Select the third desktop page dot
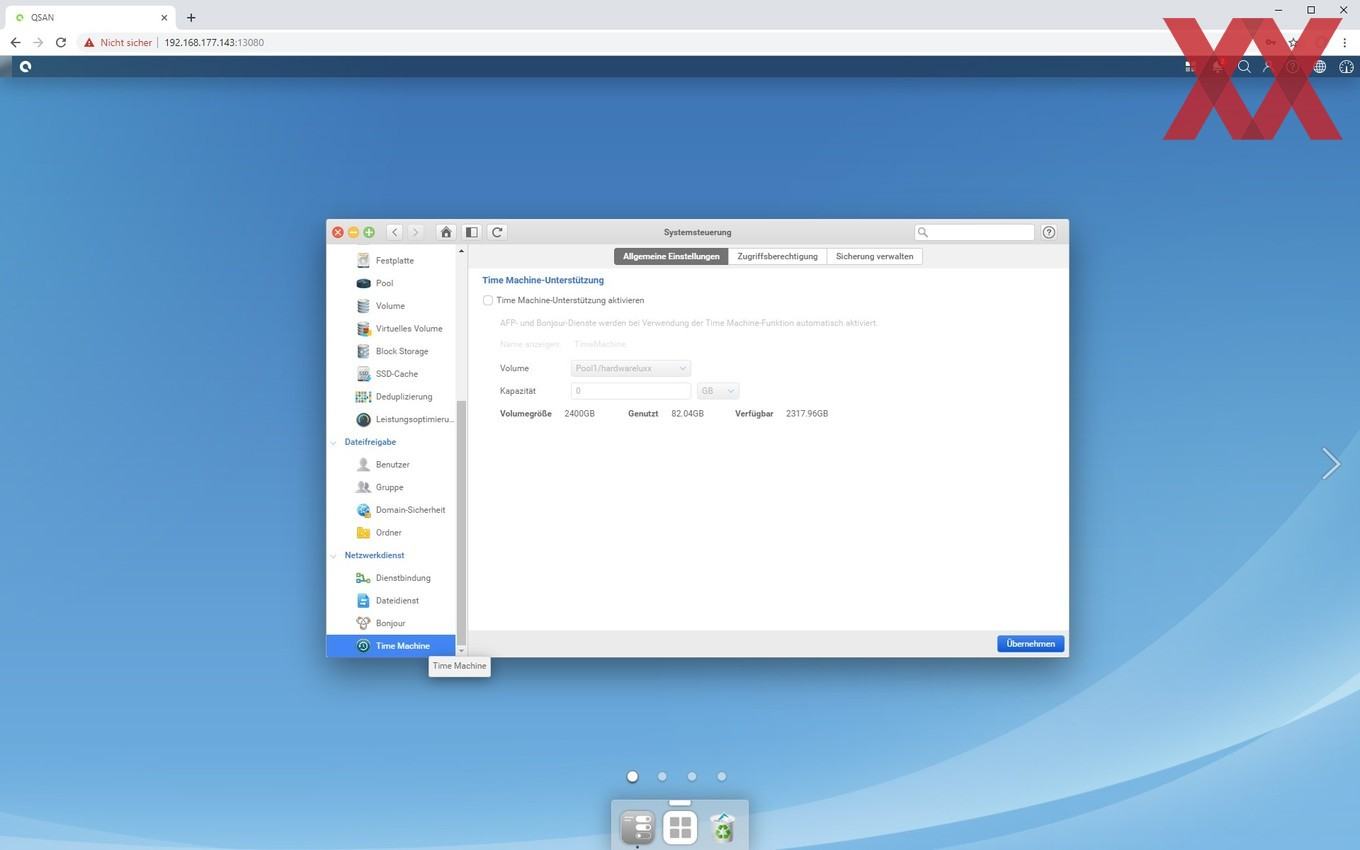Viewport: 1360px width, 850px height. tap(692, 776)
